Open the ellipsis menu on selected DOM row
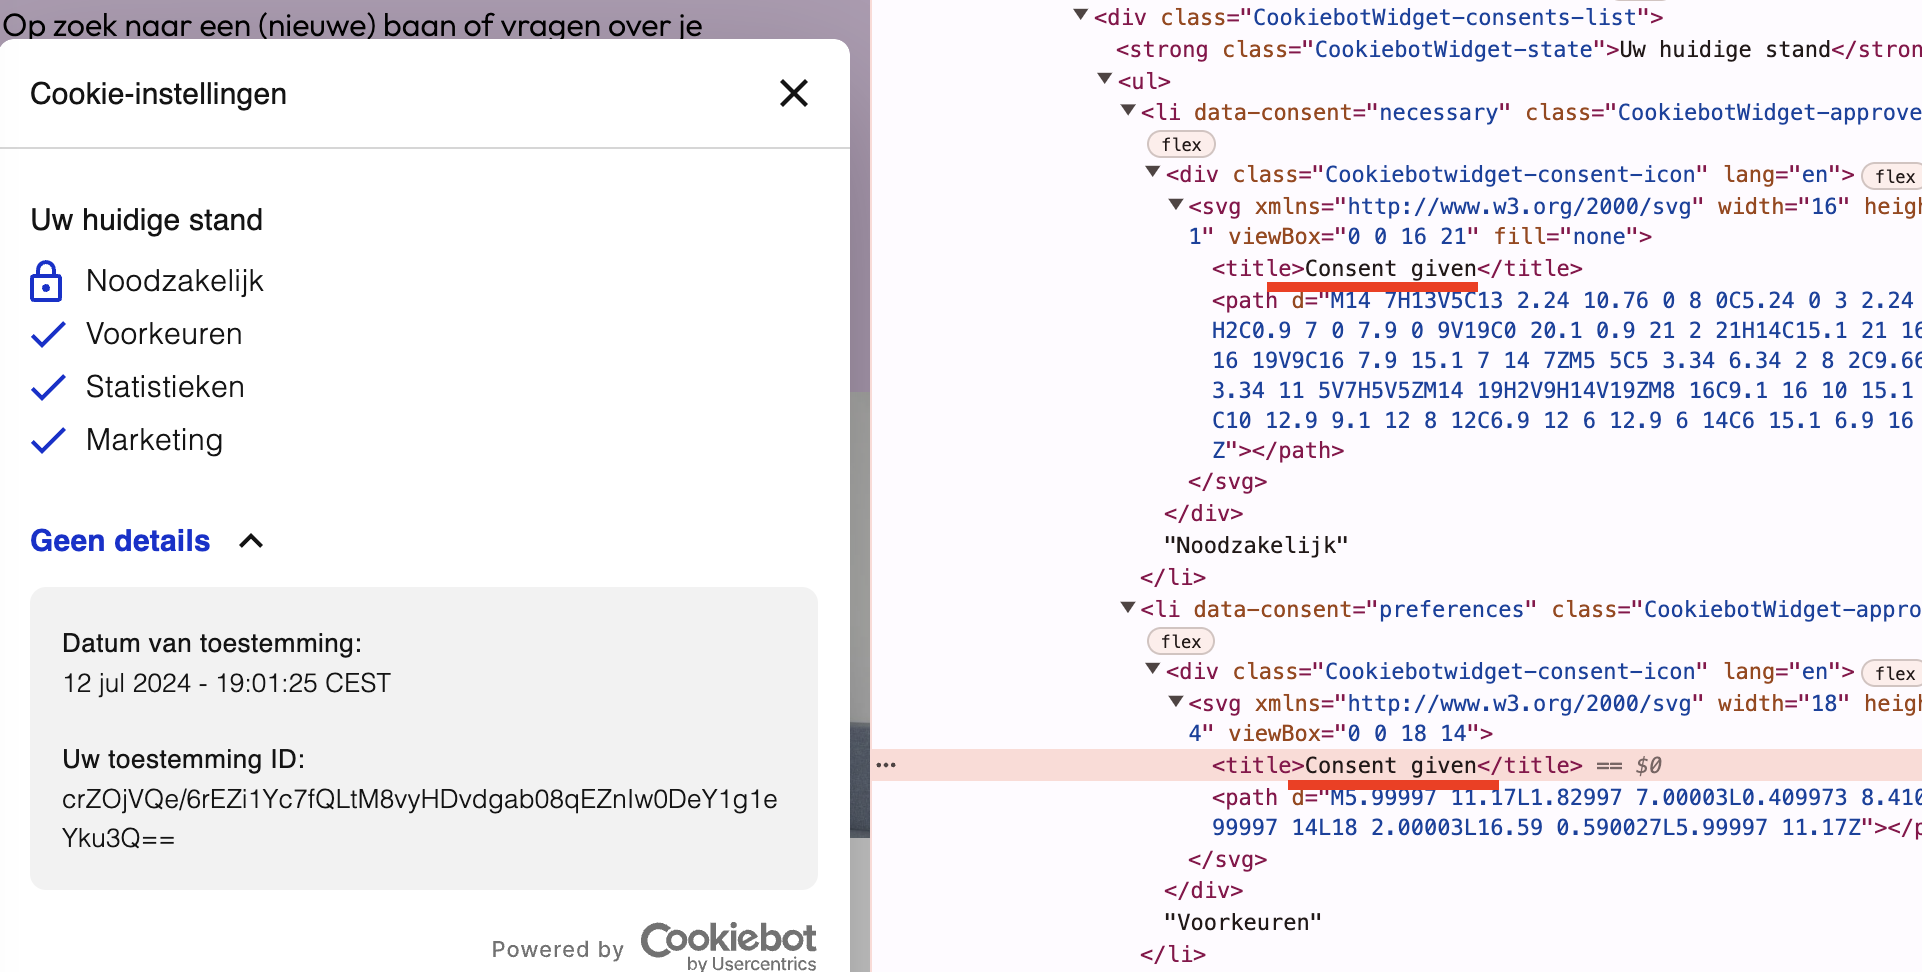Image resolution: width=1922 pixels, height=972 pixels. (x=886, y=765)
